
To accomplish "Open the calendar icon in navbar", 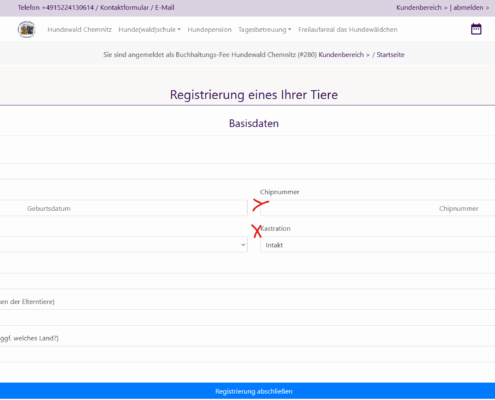I will (476, 29).
